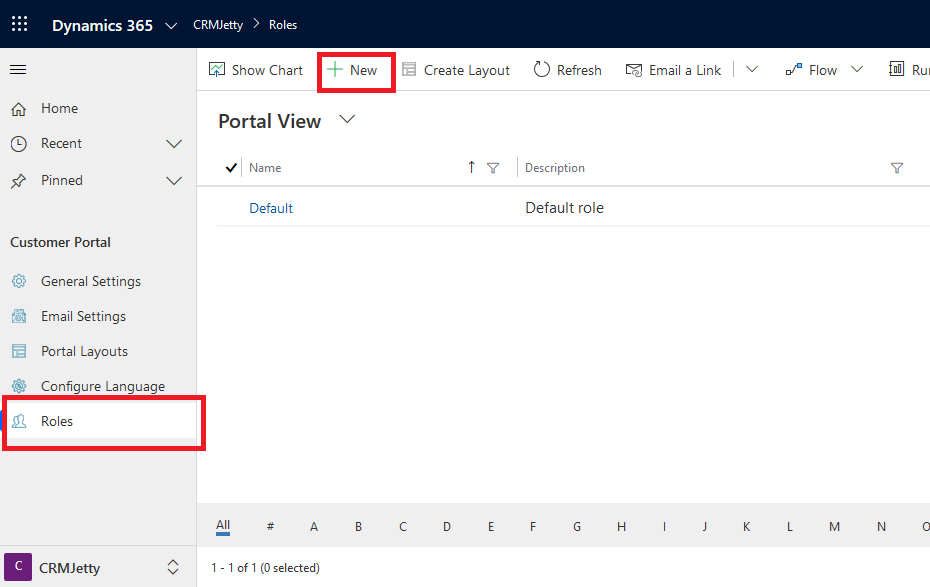Filter the Name column
This screenshot has width=930, height=587.
493,168
